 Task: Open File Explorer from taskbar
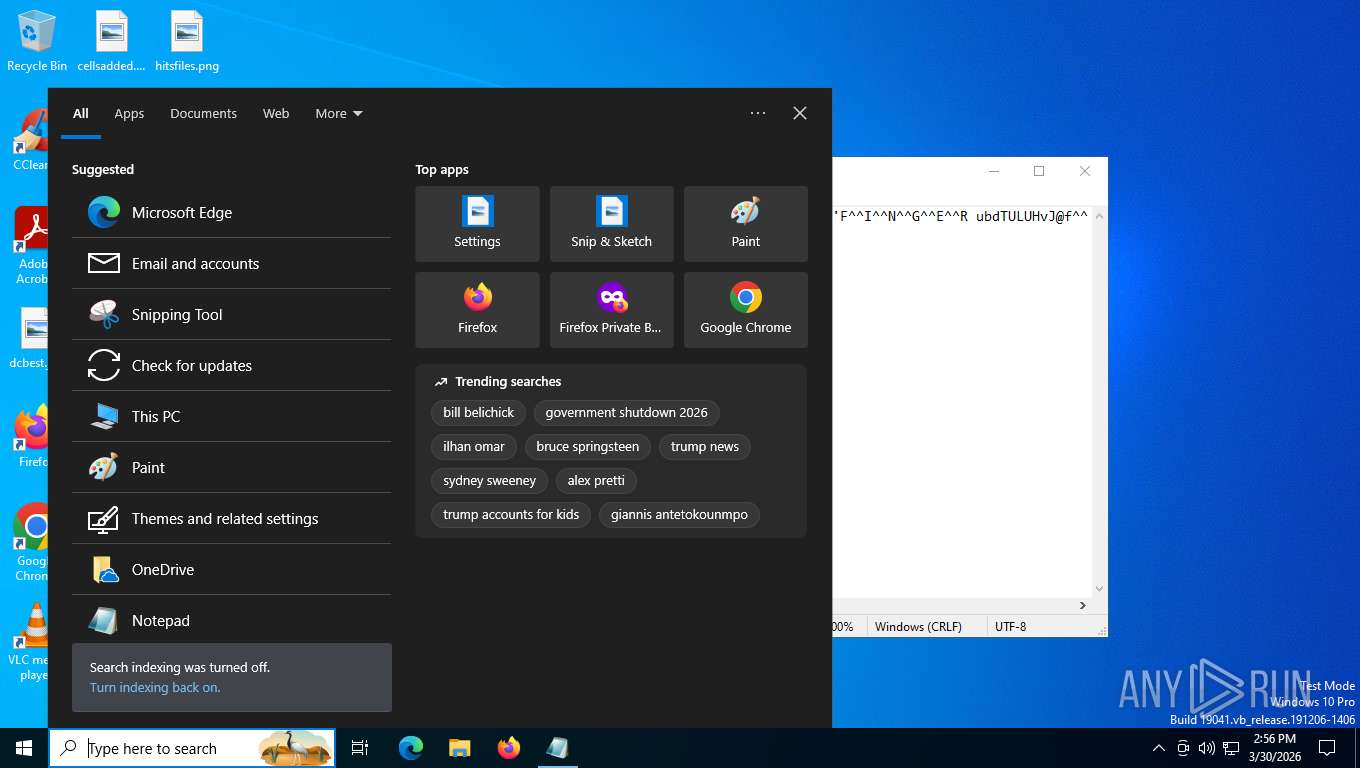click(460, 748)
